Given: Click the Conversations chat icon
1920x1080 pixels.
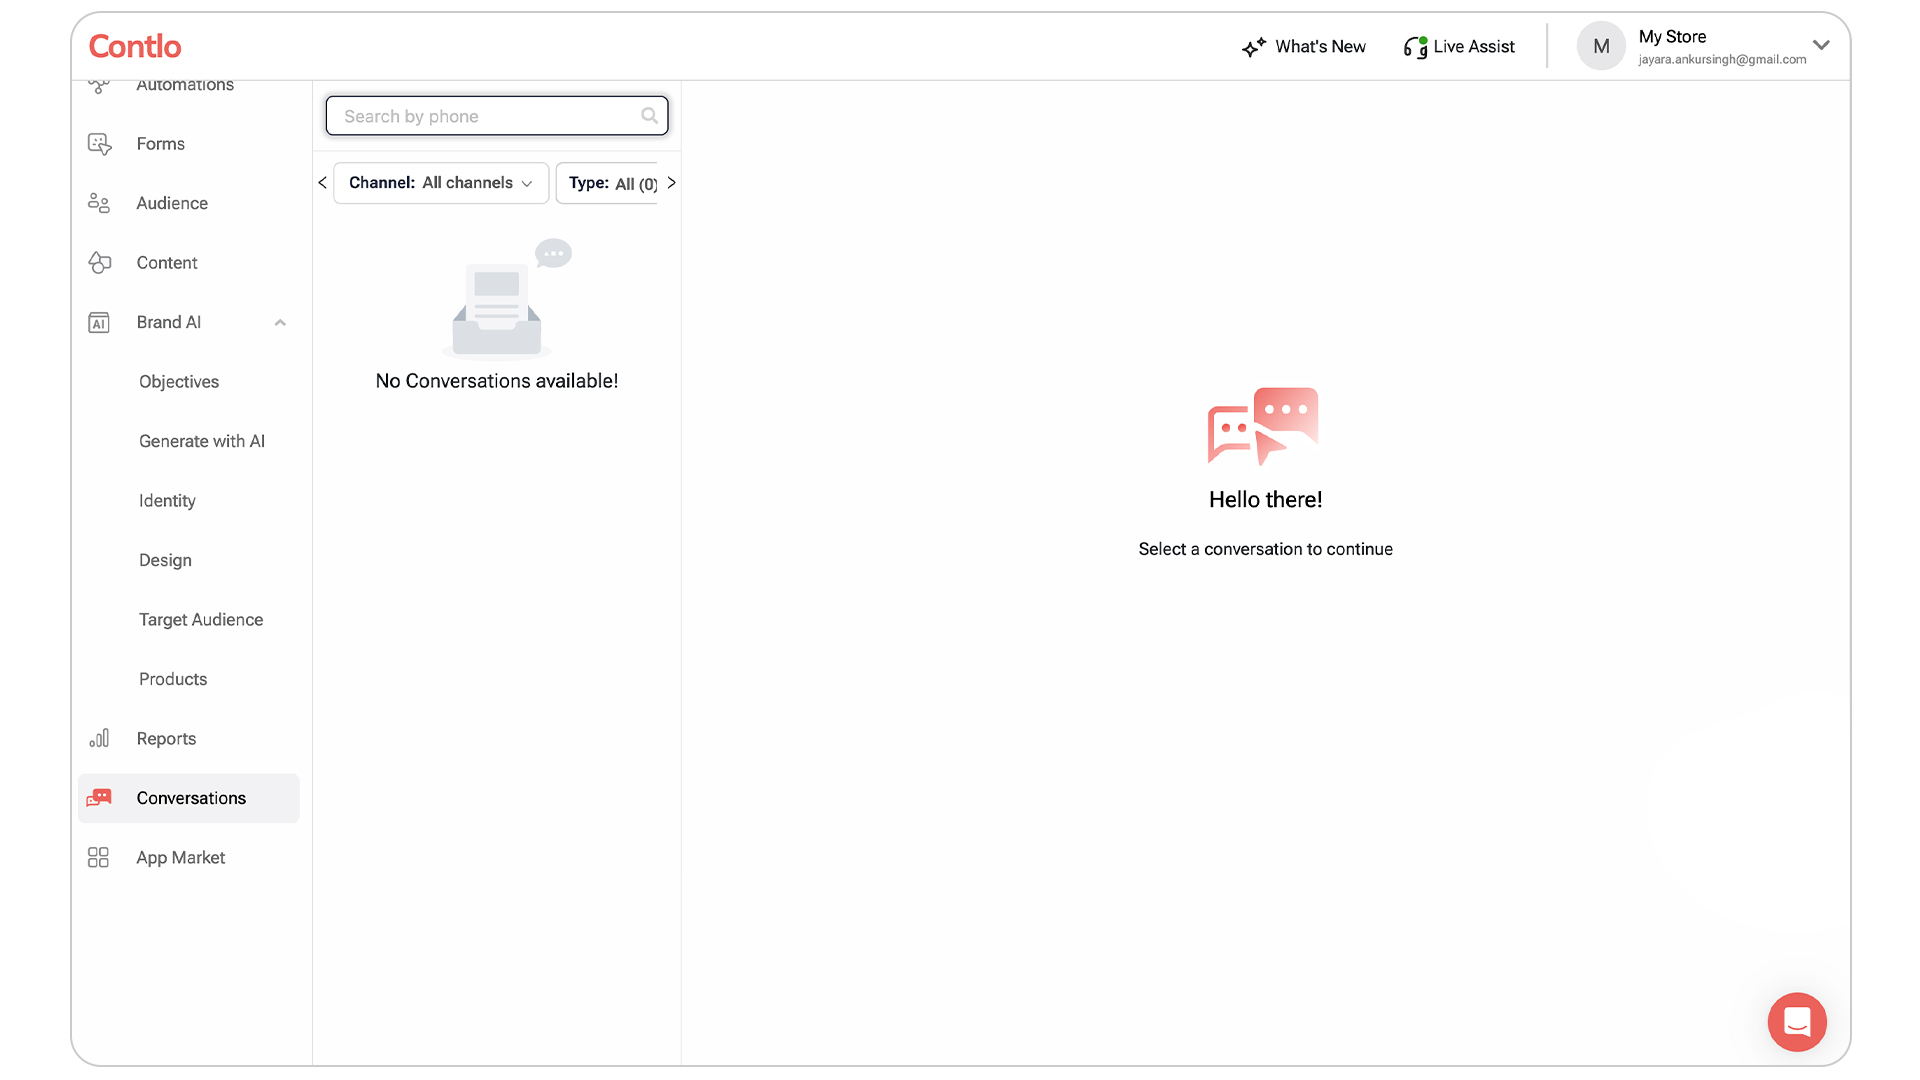Looking at the screenshot, I should [99, 797].
